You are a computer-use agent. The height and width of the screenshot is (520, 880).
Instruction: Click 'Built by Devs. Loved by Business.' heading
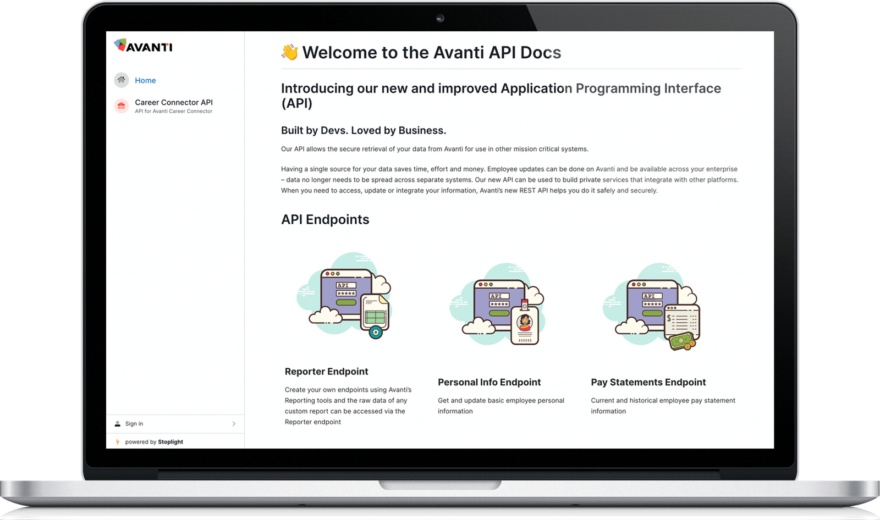tap(363, 130)
